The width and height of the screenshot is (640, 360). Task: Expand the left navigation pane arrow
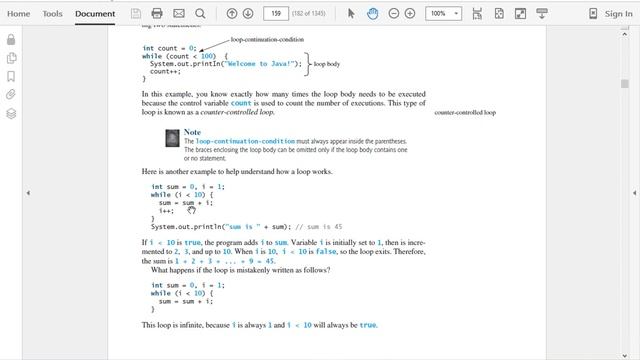tap(28, 193)
